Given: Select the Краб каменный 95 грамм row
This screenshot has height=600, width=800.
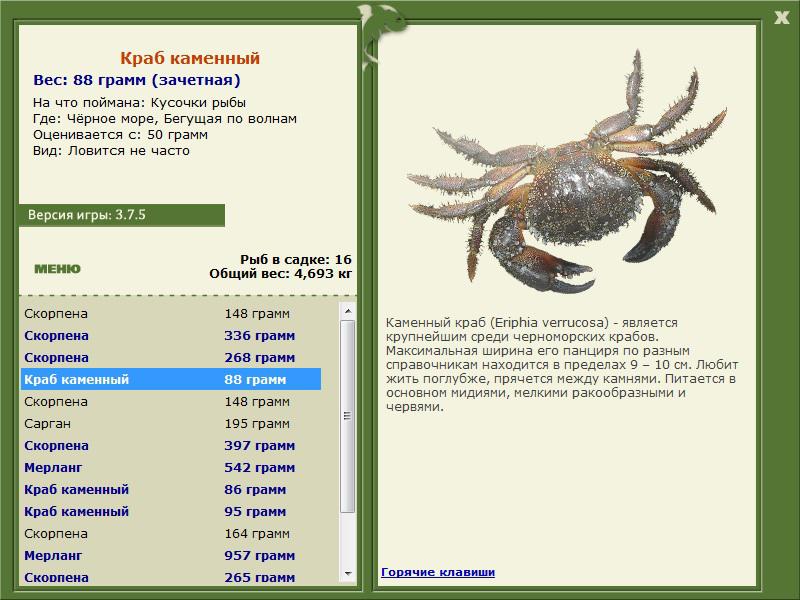Looking at the screenshot, I should click(171, 511).
